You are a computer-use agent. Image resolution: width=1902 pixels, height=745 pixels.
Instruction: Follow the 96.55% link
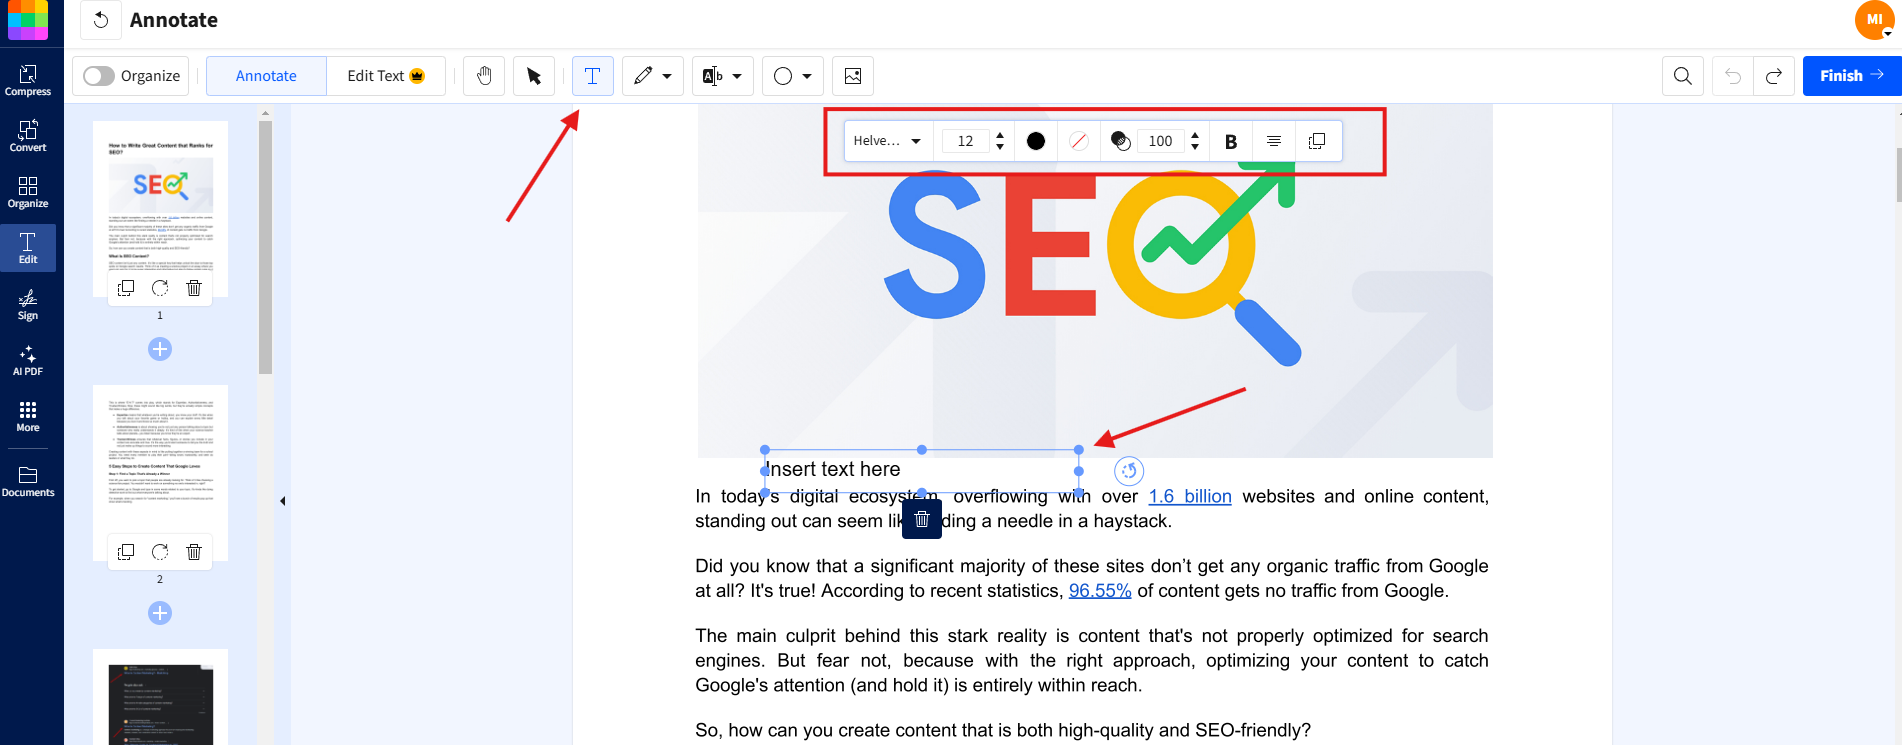1100,591
